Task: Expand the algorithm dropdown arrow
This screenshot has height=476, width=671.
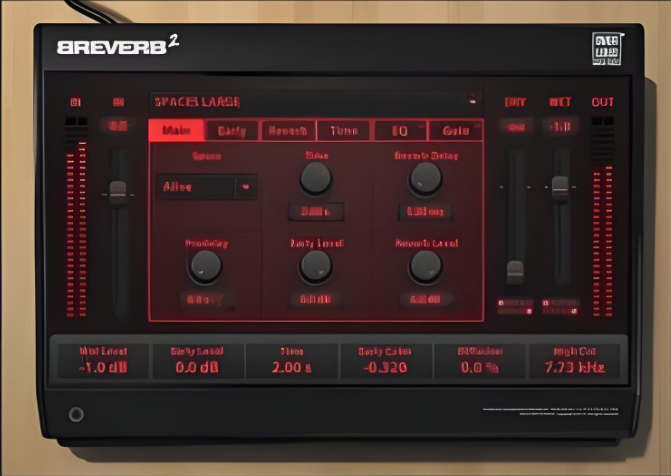Action: pos(246,187)
